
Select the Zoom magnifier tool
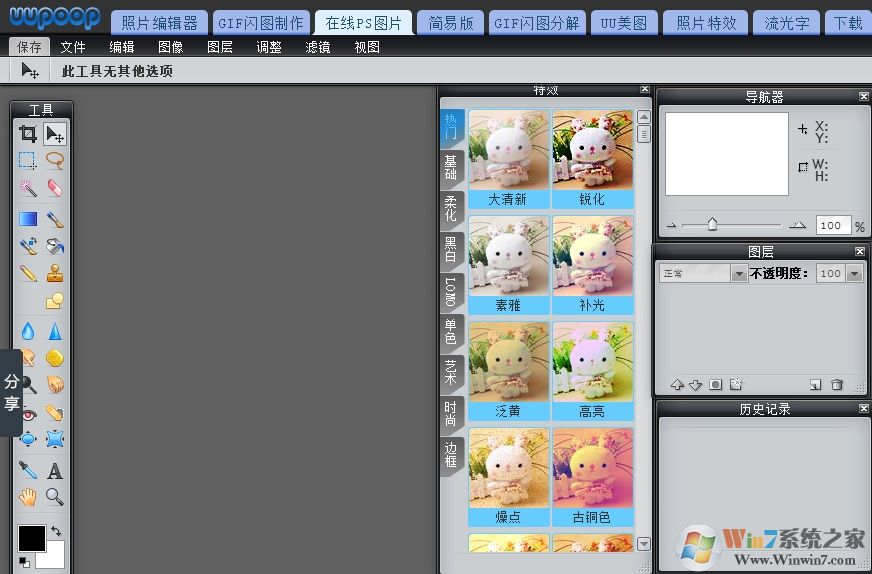(x=55, y=497)
